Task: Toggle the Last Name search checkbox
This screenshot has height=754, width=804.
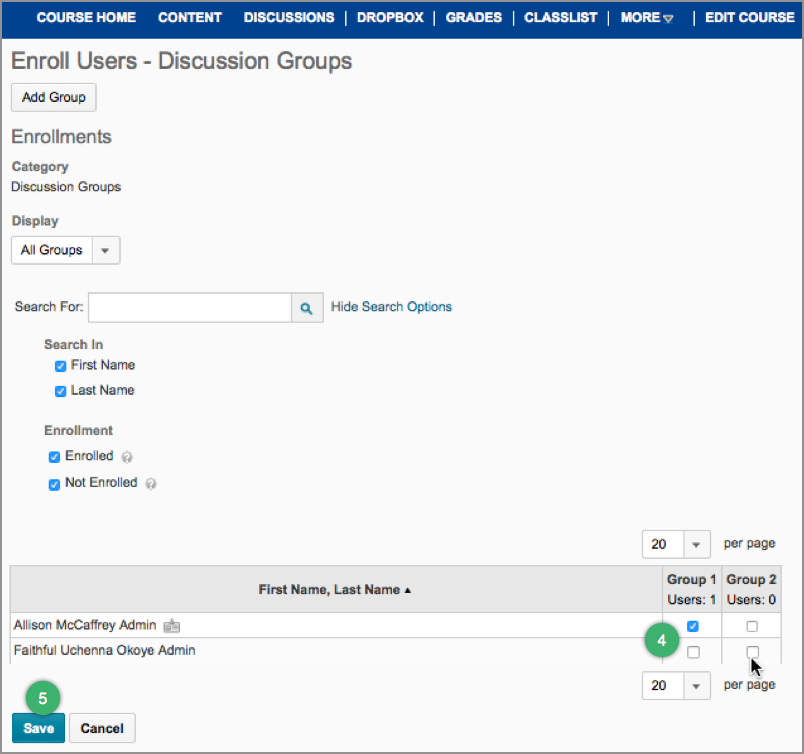Action: [61, 391]
